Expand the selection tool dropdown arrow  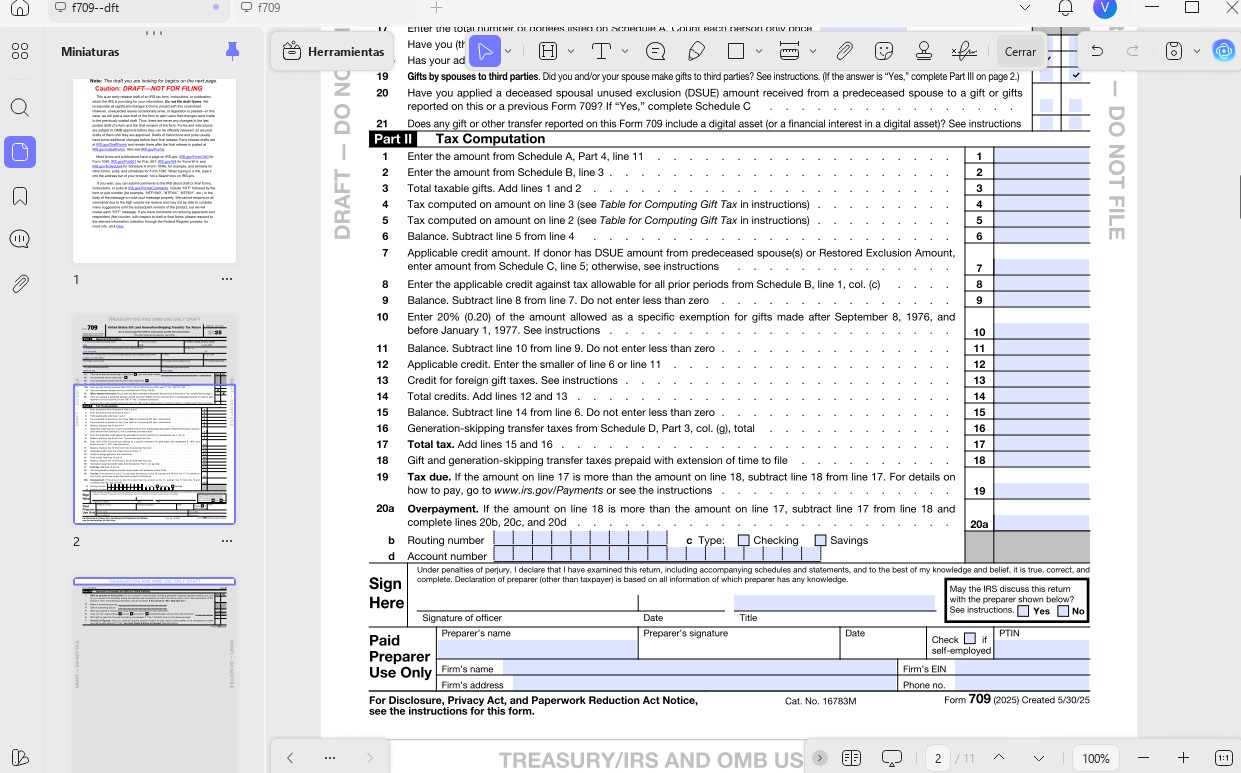[x=508, y=51]
